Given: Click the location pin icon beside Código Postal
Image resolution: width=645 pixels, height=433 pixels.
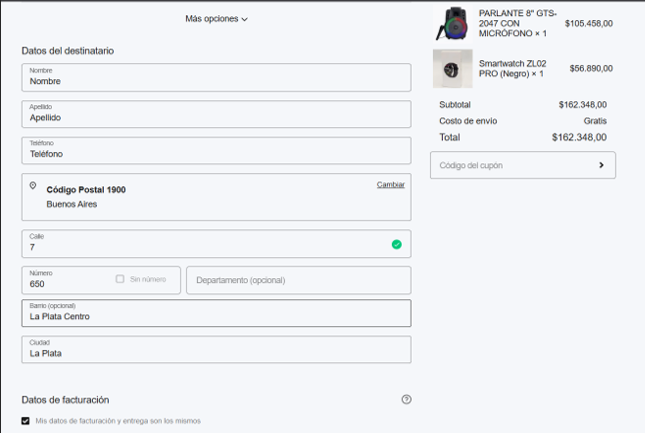Looking at the screenshot, I should click(x=33, y=187).
